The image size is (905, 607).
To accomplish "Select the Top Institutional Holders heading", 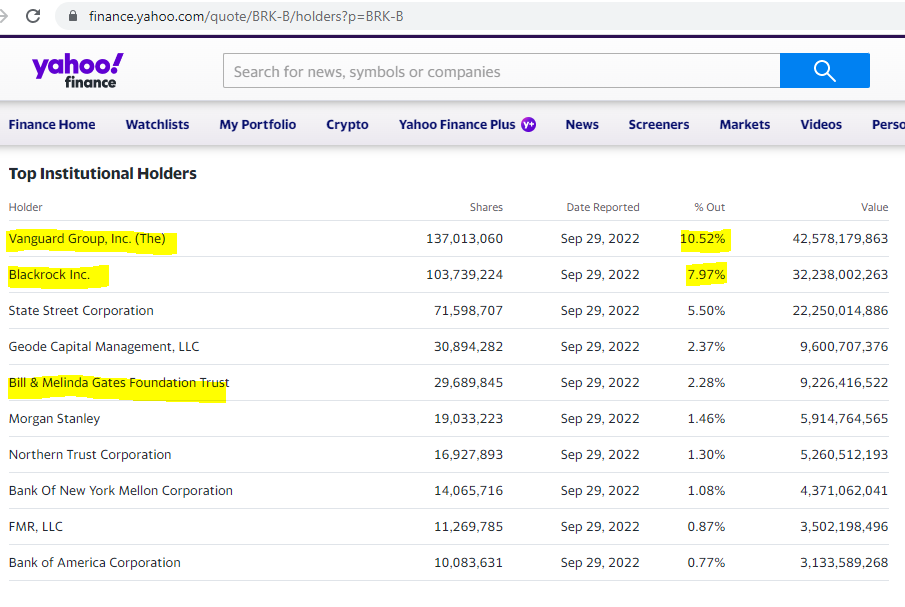I will pos(103,174).
